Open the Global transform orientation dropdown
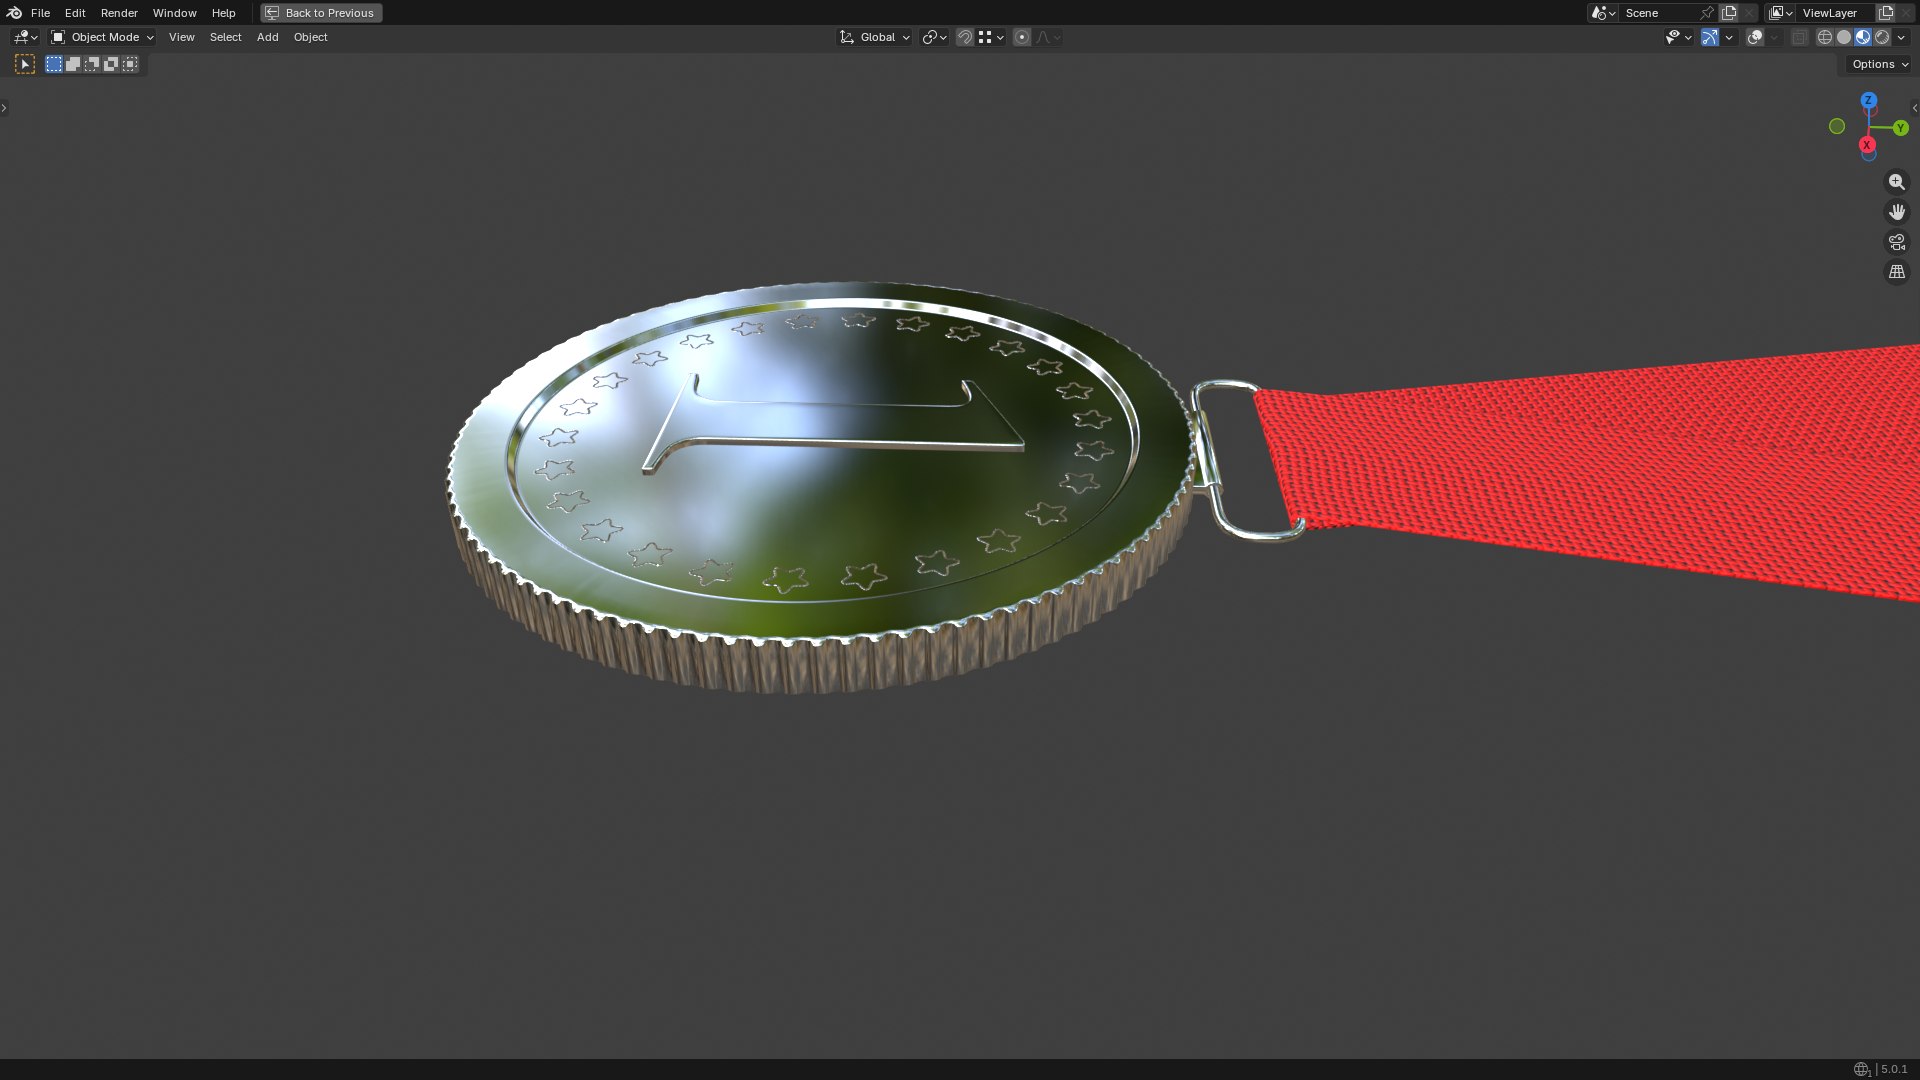Image resolution: width=1920 pixels, height=1080 pixels. (x=874, y=37)
